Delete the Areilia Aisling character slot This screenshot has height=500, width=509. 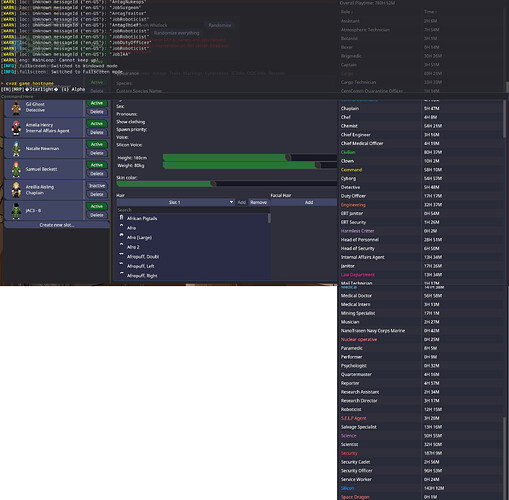97,194
